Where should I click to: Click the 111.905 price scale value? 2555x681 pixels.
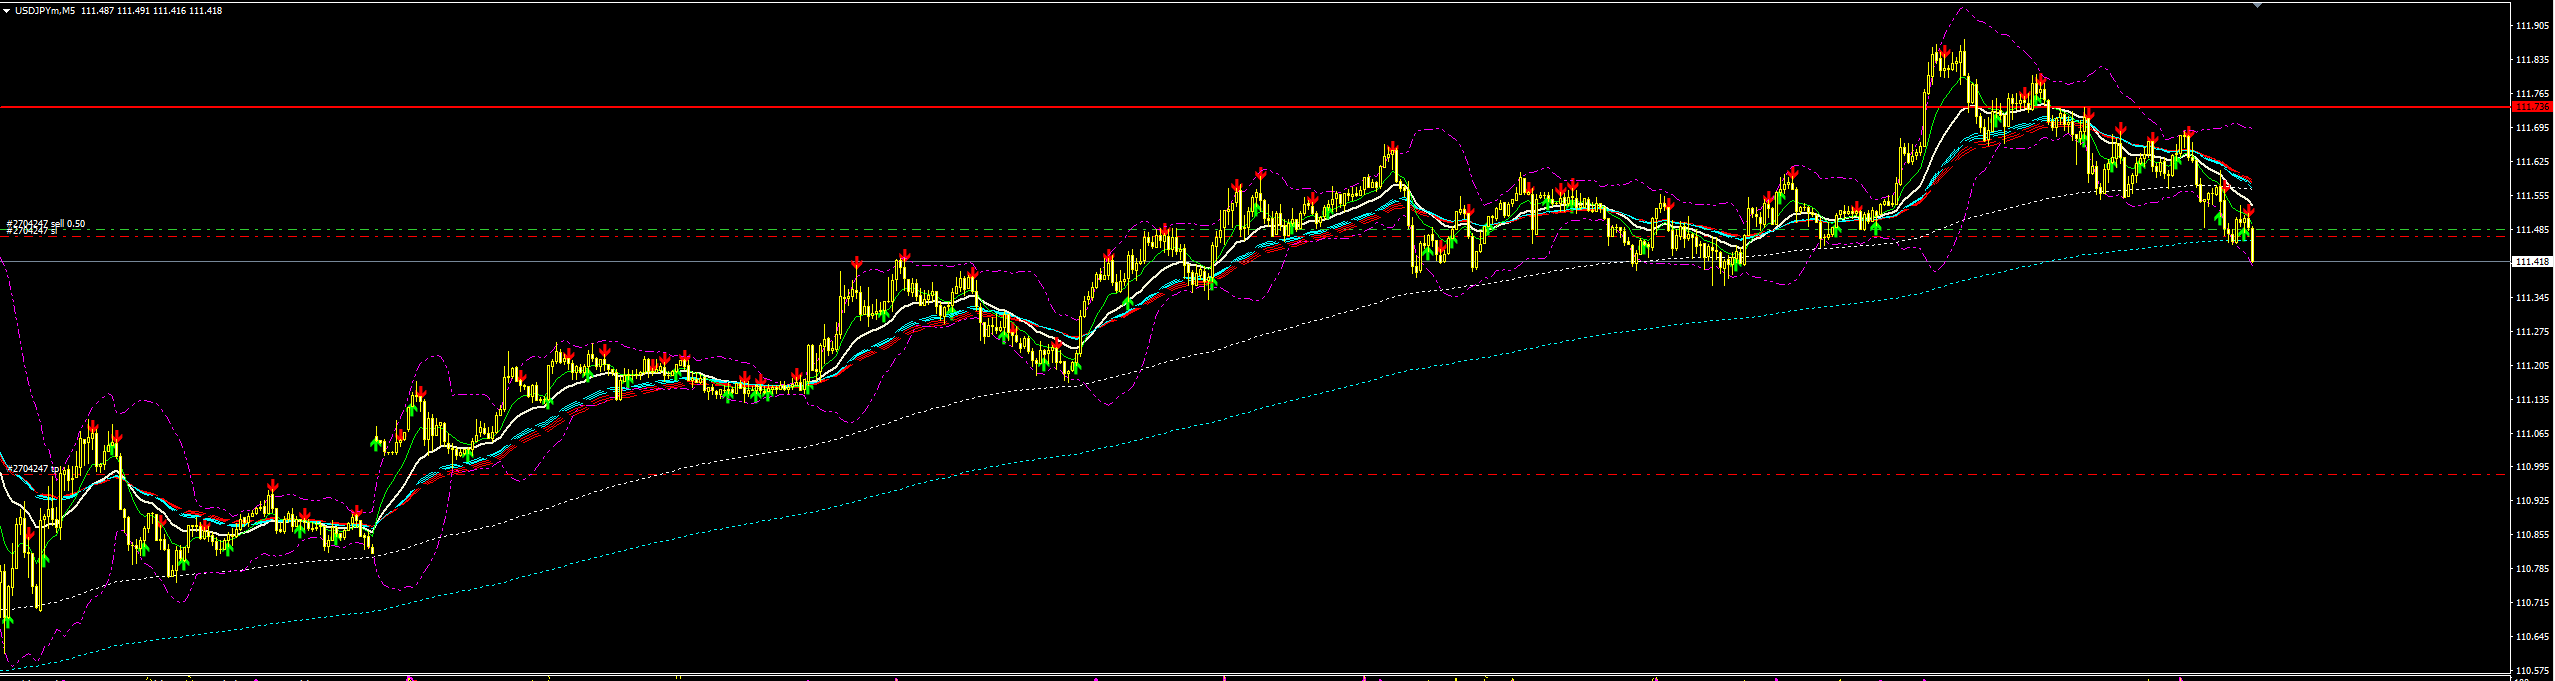2531,26
